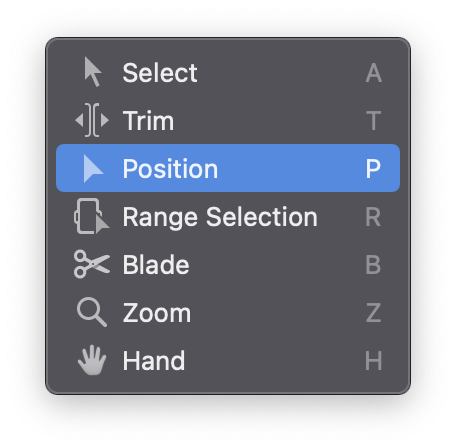
Task: Click the T shortcut beside Trim
Action: pyautogui.click(x=374, y=121)
